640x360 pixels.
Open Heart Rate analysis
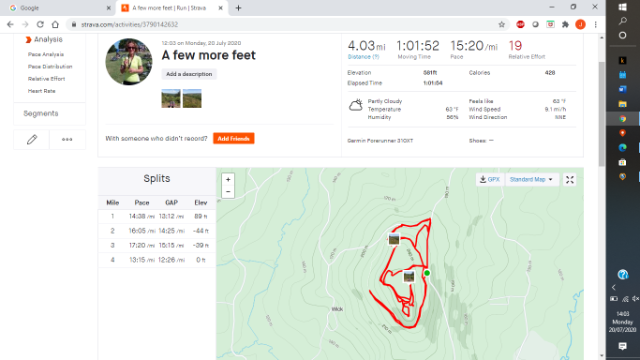(42, 91)
